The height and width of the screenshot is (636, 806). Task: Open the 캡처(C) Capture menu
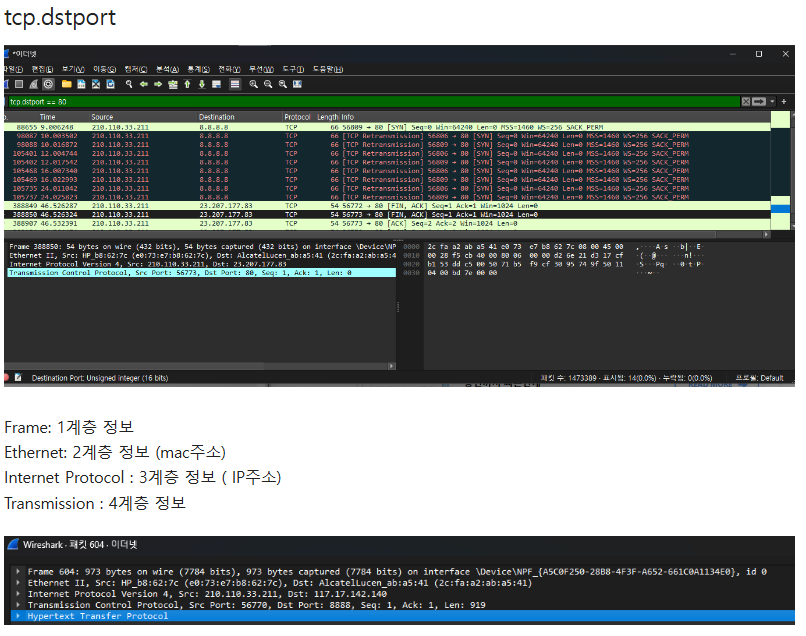(x=136, y=69)
